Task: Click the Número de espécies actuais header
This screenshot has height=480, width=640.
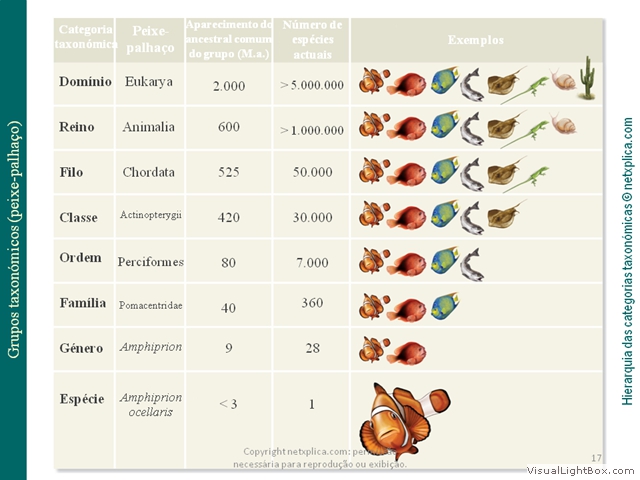Action: pyautogui.click(x=312, y=40)
